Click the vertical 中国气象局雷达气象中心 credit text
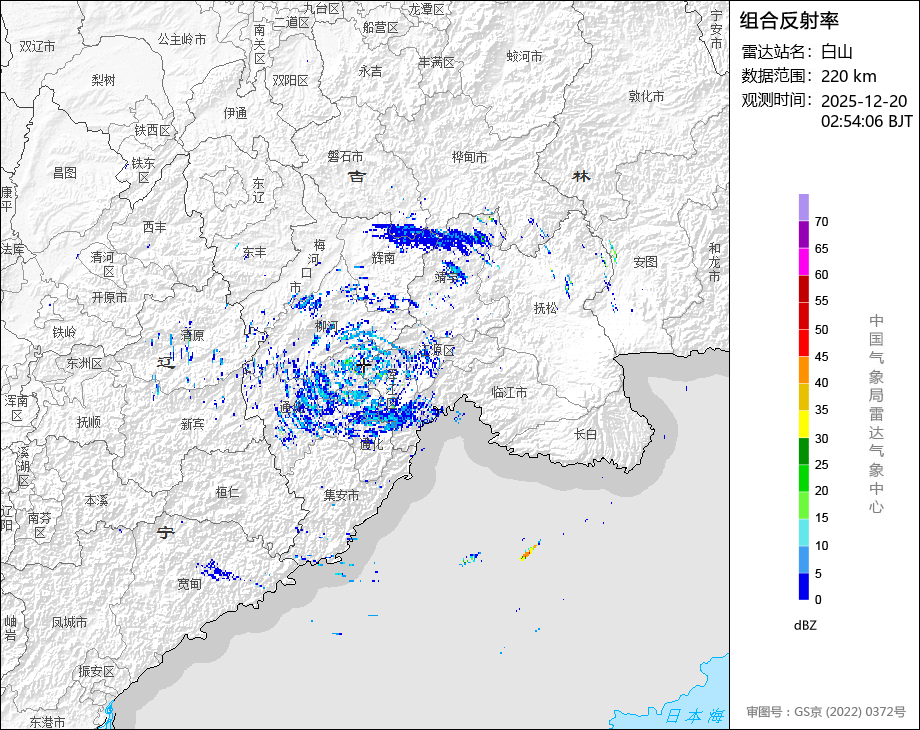This screenshot has height=730, width=920. [x=876, y=414]
